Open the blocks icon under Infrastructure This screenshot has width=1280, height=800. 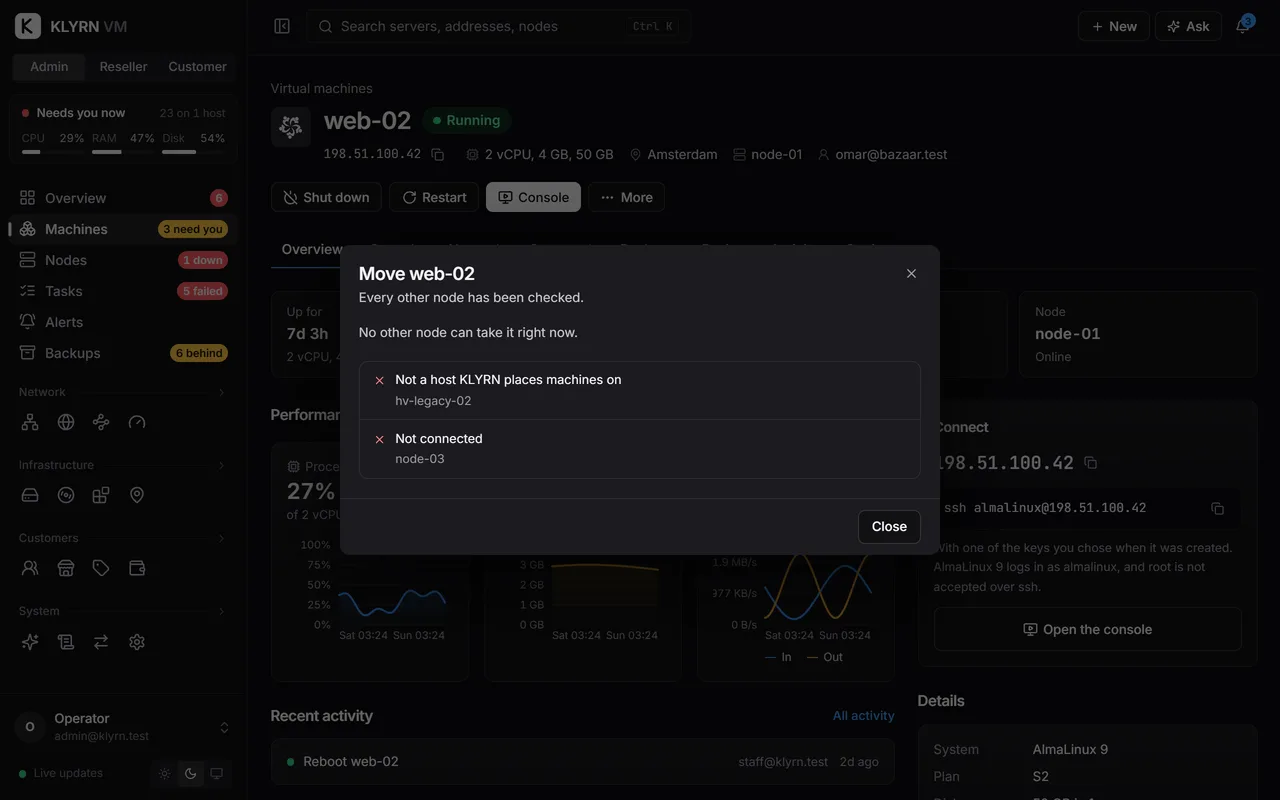click(101, 495)
